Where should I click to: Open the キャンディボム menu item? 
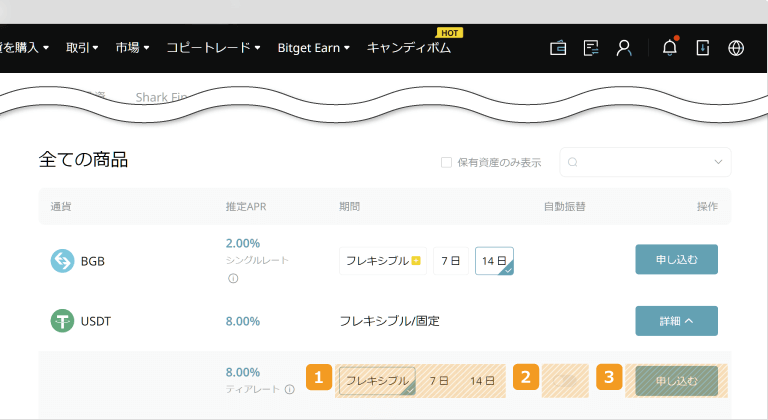pos(409,48)
